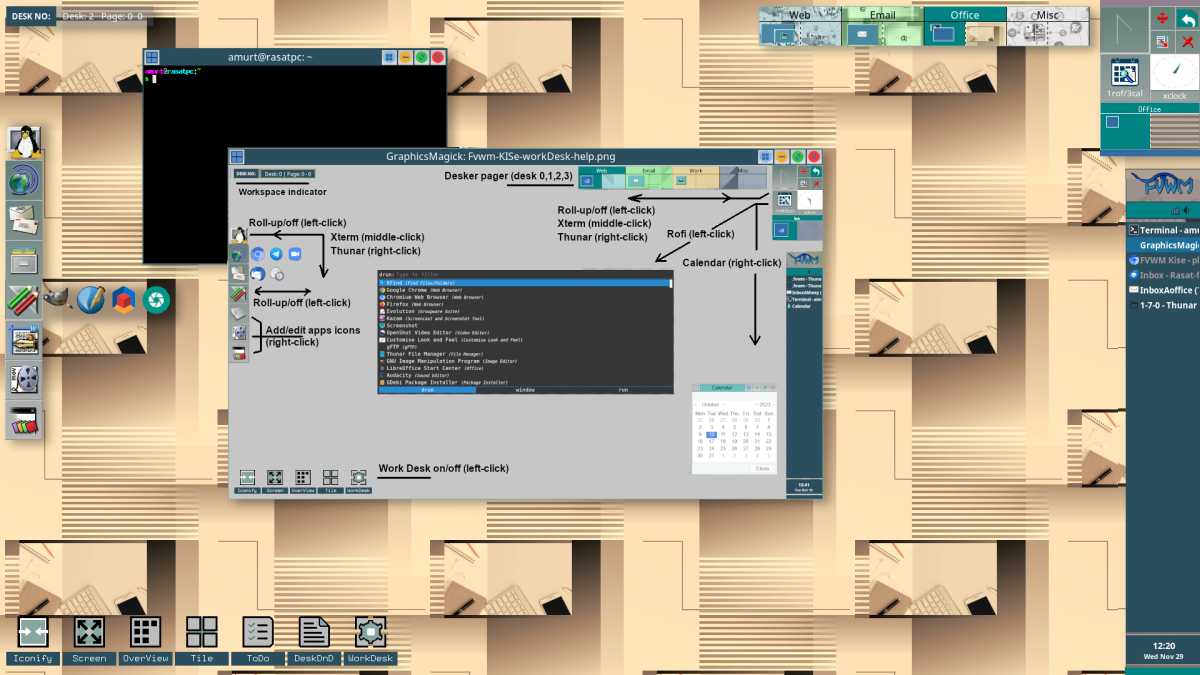
Task: Click the Tile windows button
Action: [201, 640]
